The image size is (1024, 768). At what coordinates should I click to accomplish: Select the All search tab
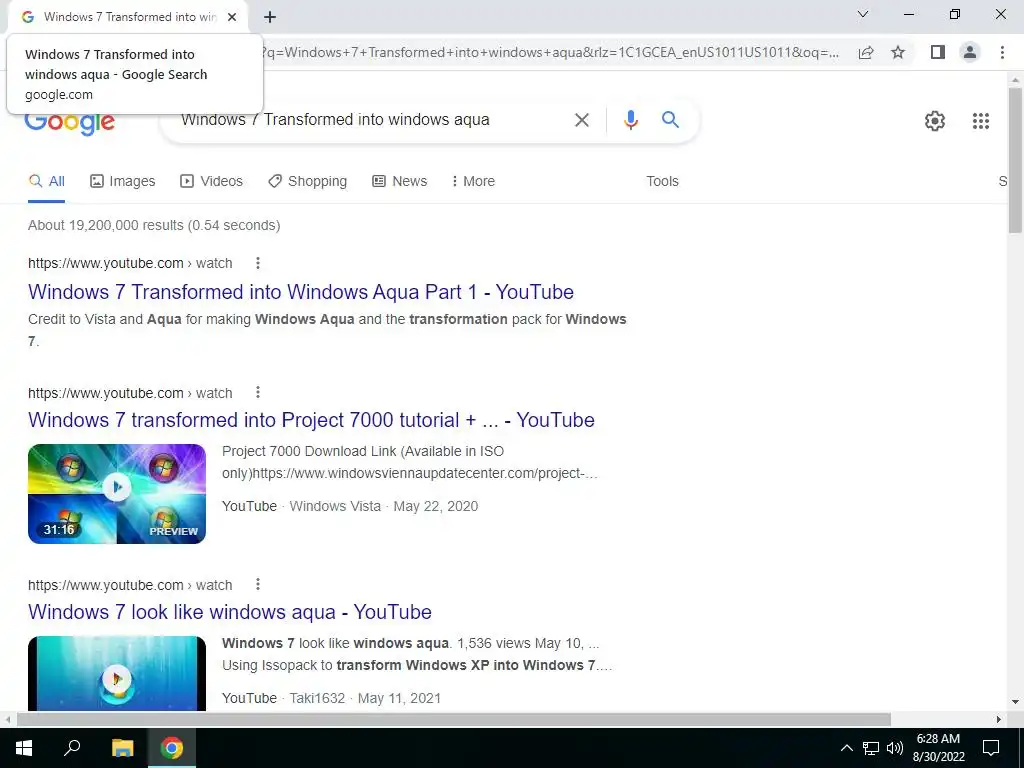click(46, 182)
